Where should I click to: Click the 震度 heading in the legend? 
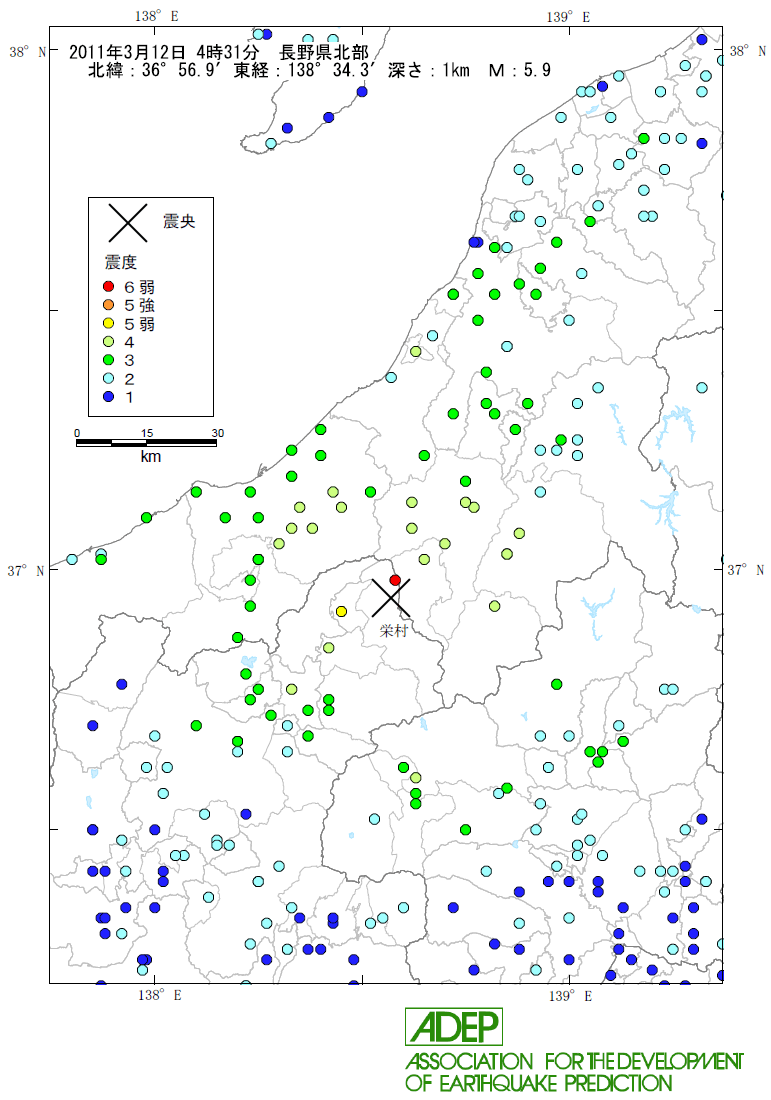[x=121, y=262]
